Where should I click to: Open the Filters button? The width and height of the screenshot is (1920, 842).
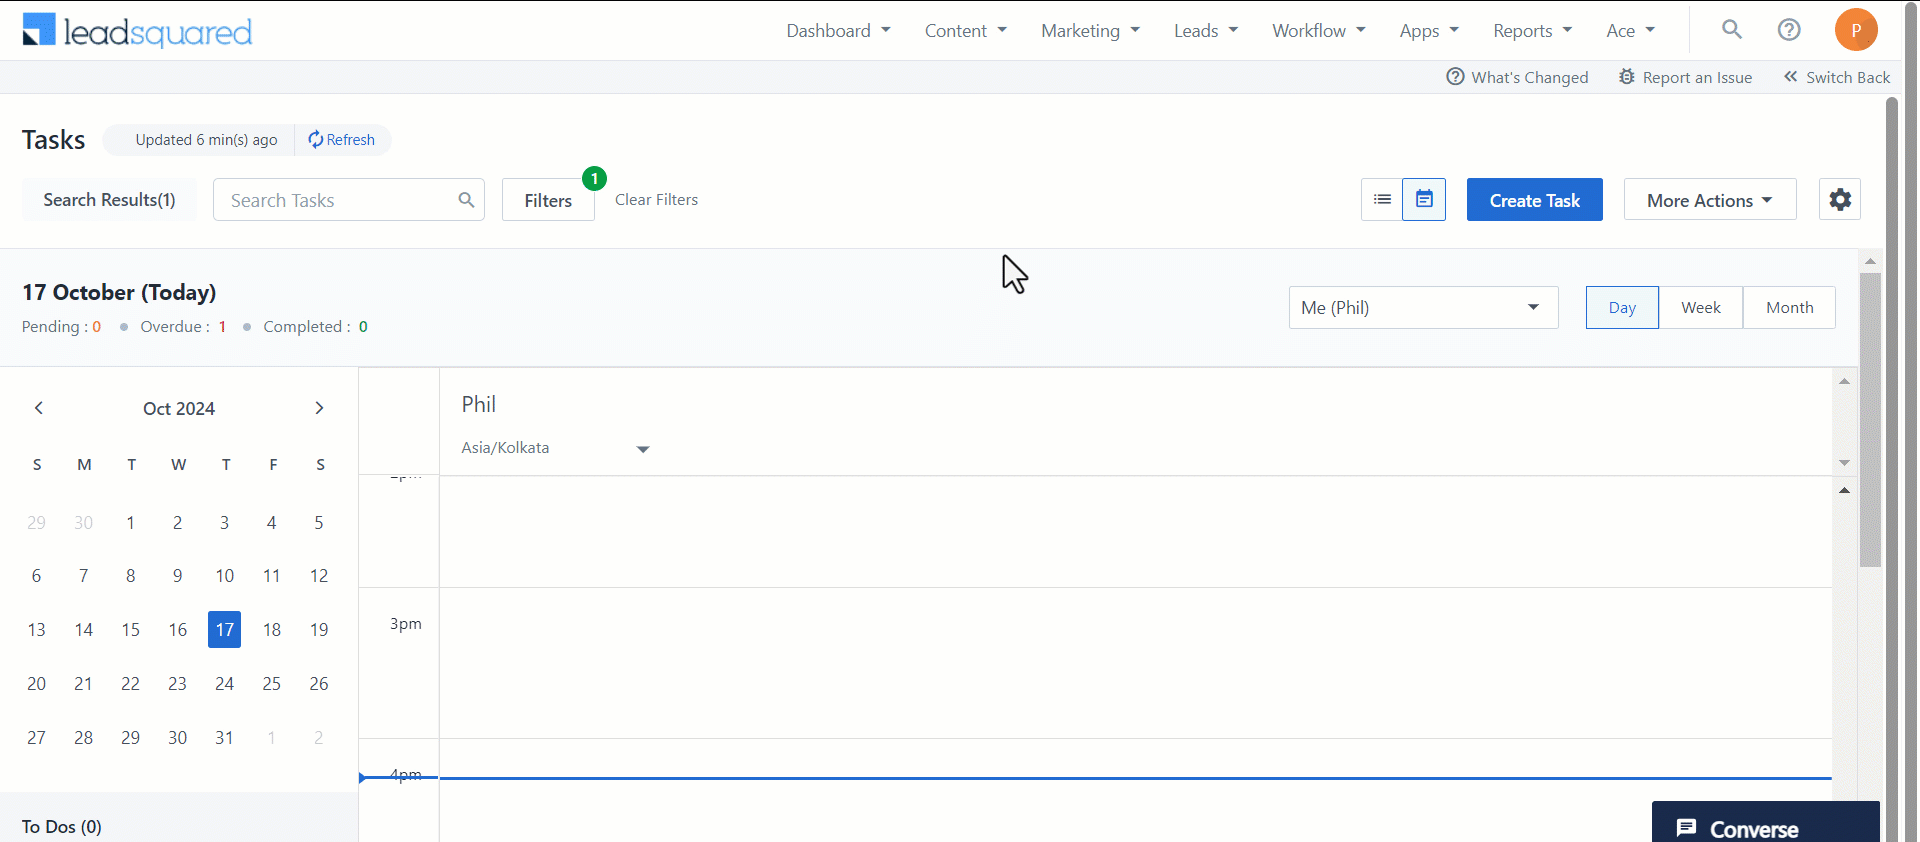tap(548, 200)
